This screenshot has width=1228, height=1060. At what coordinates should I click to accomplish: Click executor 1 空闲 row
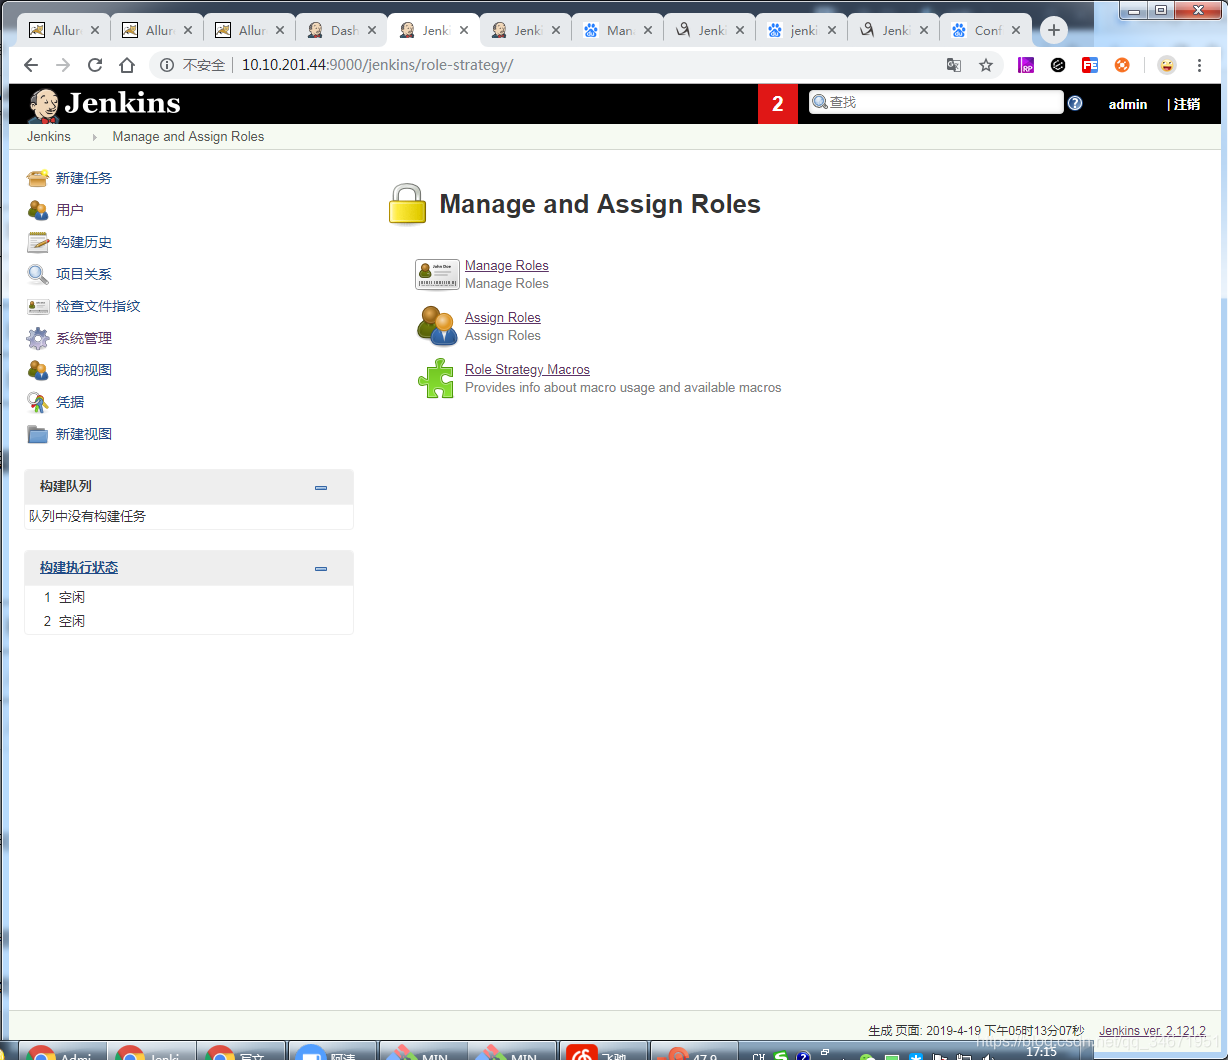click(189, 597)
